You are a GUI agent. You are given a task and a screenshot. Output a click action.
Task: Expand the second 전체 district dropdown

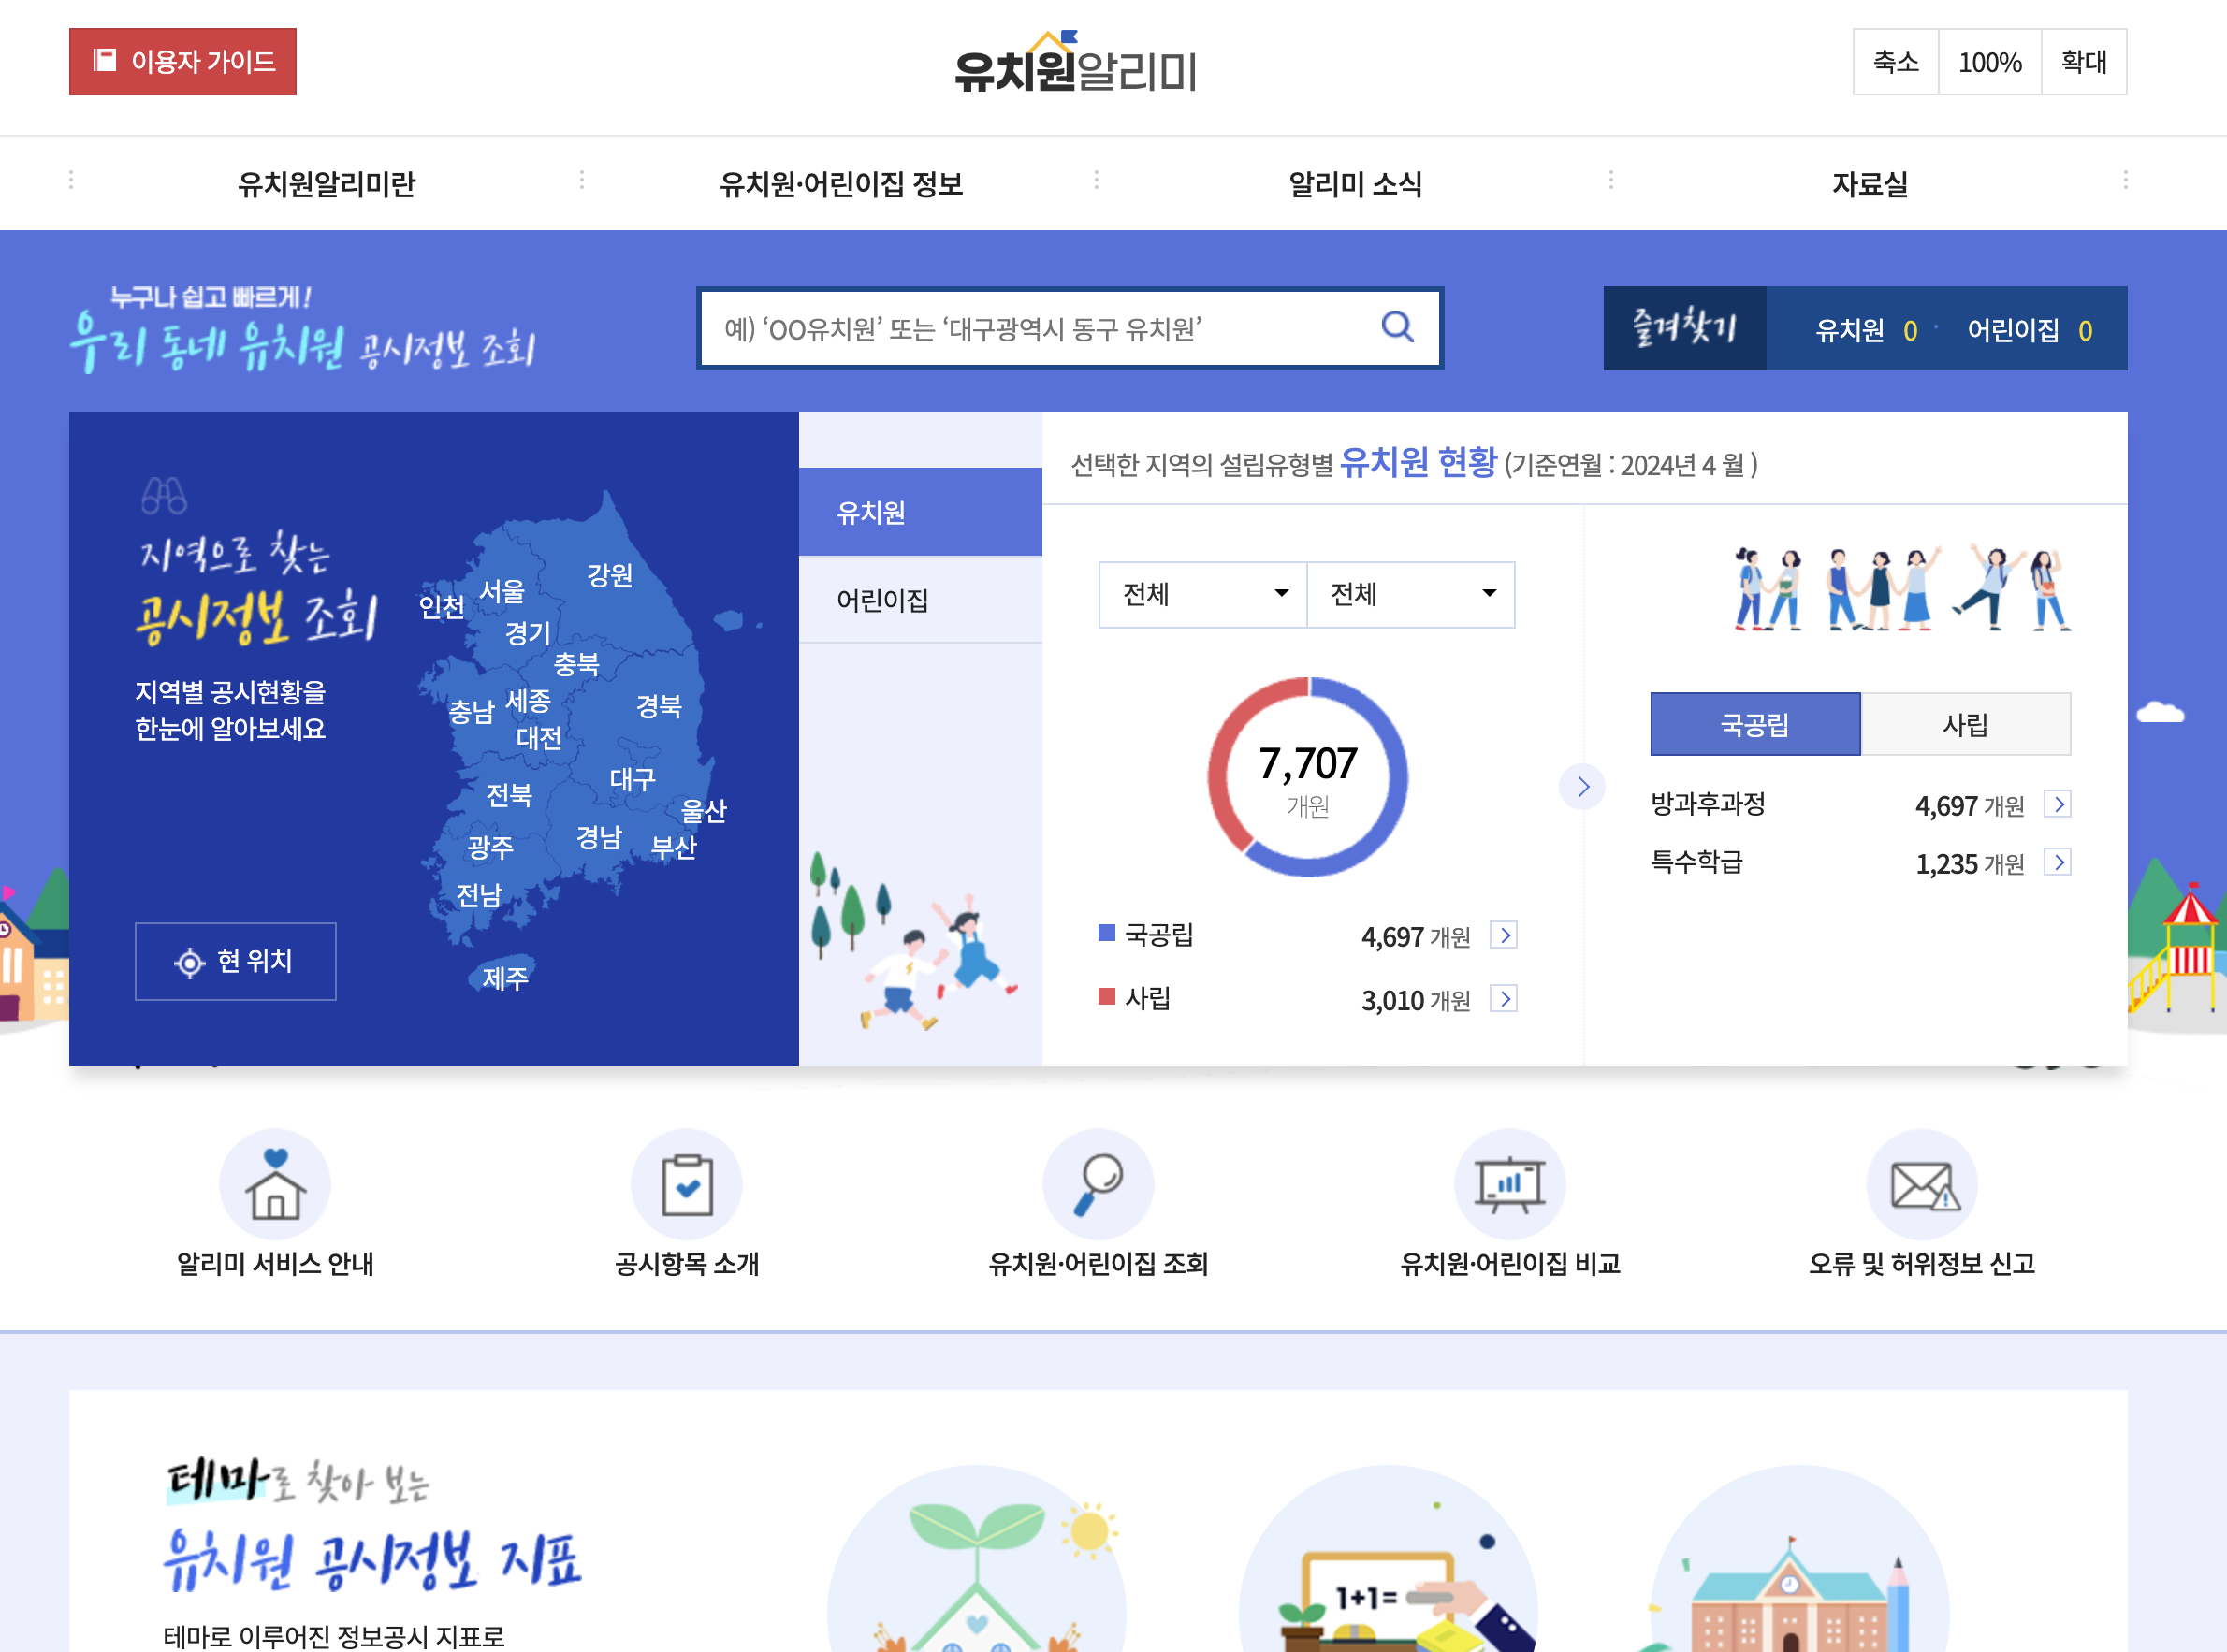[x=1410, y=594]
